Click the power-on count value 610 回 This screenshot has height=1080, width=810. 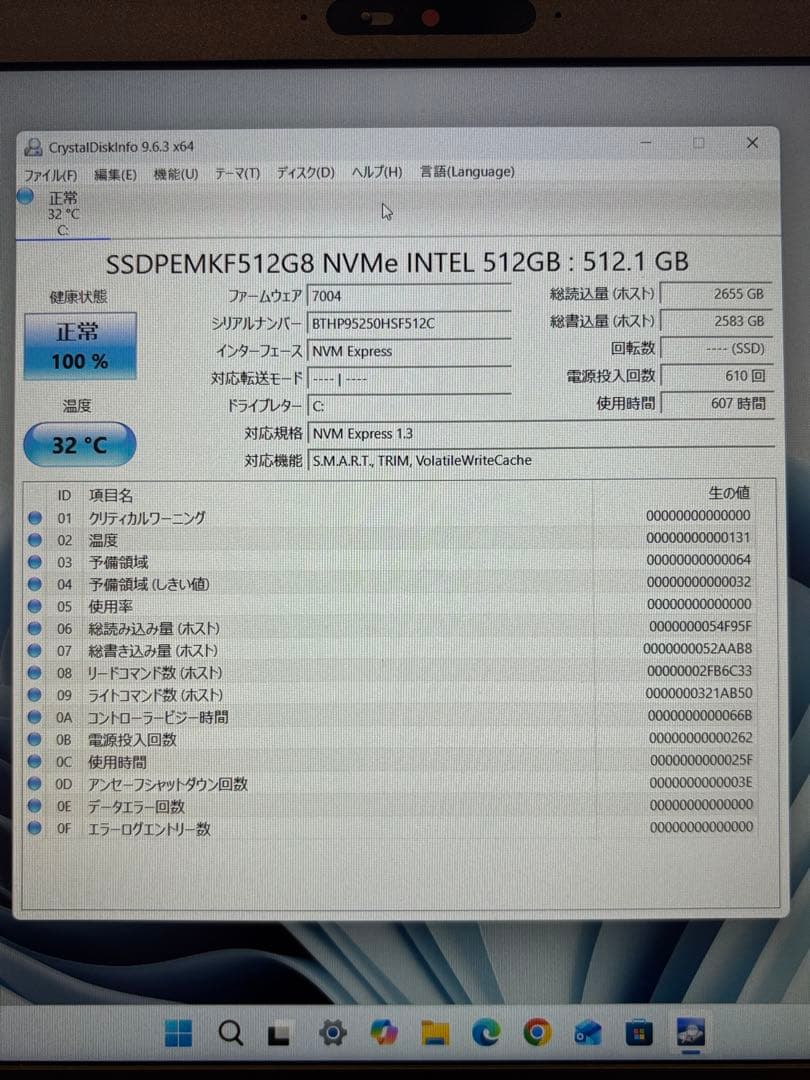coord(716,376)
